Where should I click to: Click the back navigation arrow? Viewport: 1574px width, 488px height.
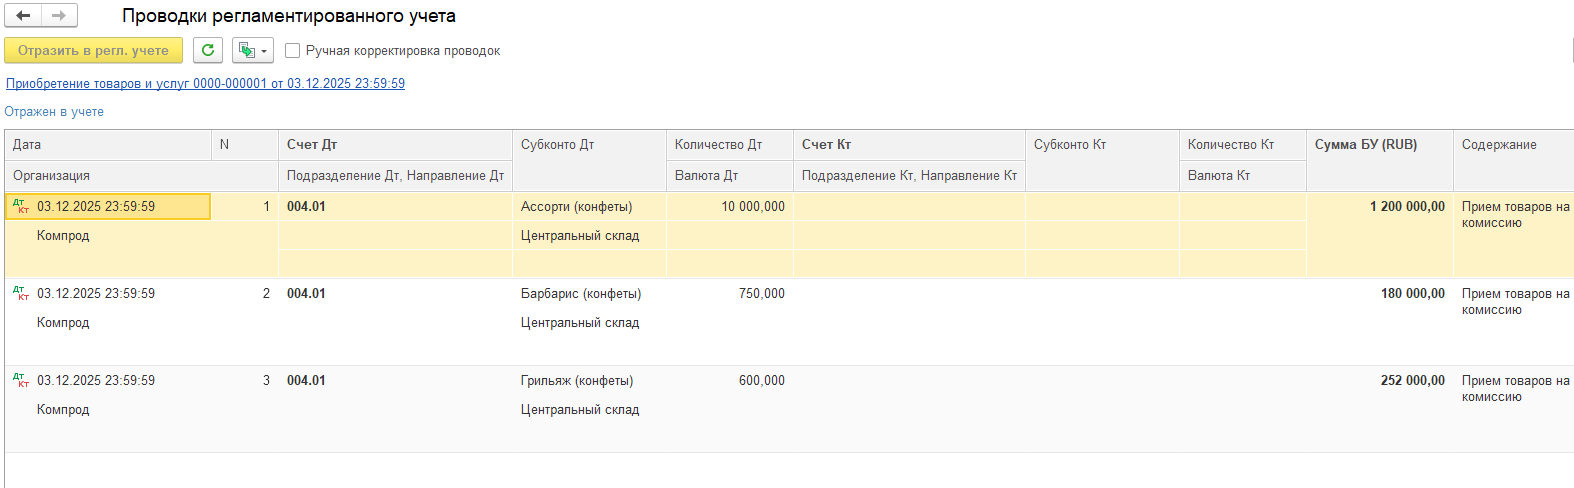pos(23,16)
